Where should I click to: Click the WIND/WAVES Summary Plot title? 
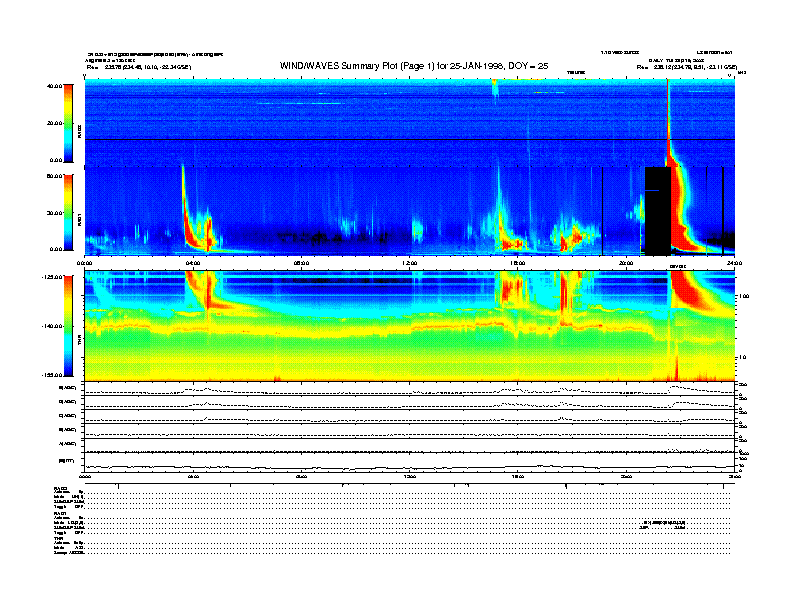414,66
